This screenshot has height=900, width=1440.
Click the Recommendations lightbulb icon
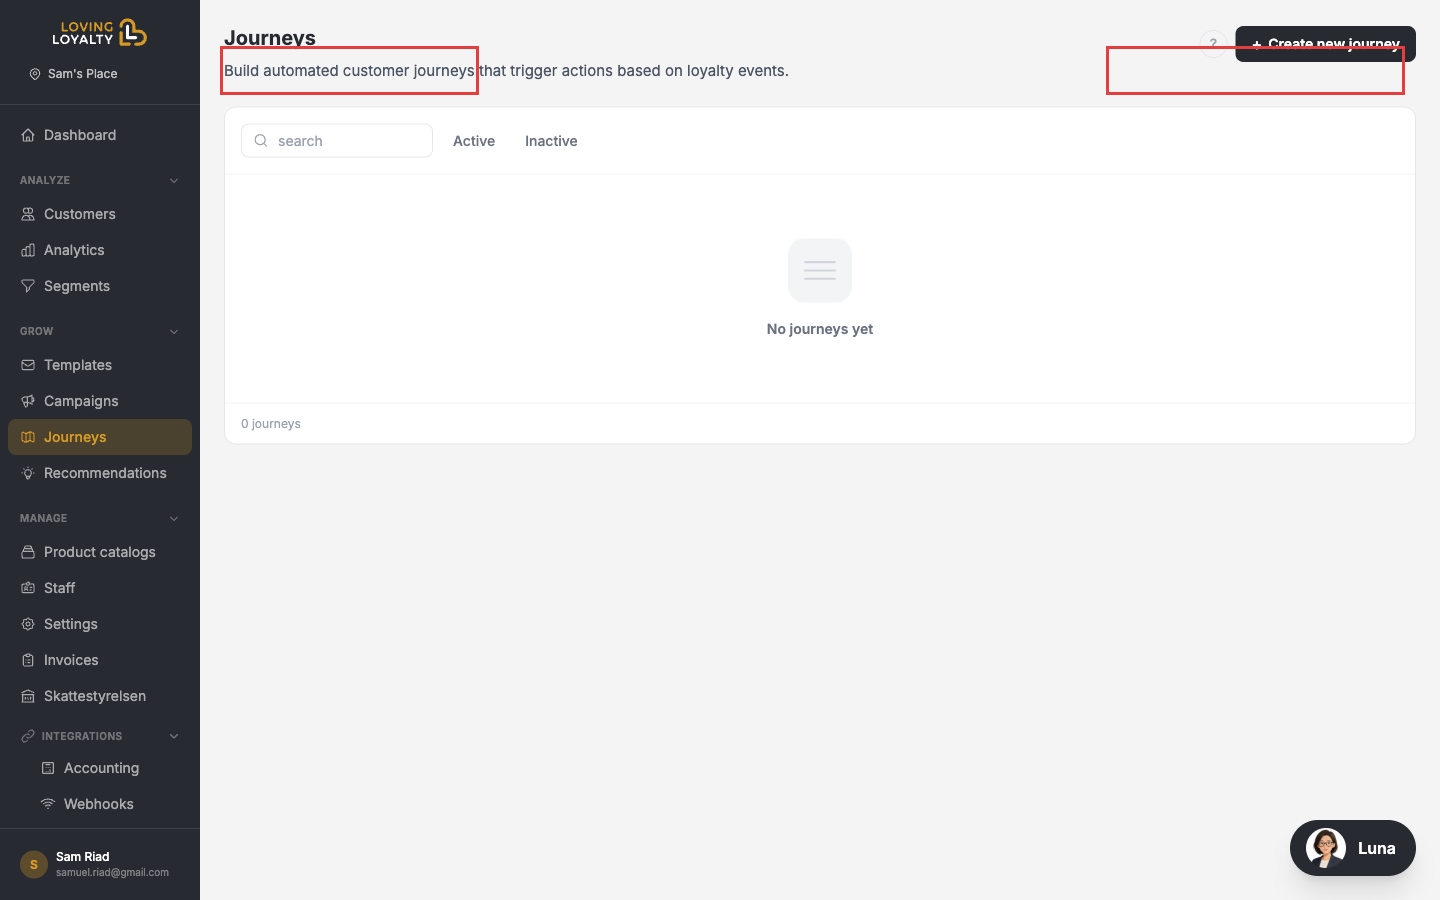[x=28, y=473]
